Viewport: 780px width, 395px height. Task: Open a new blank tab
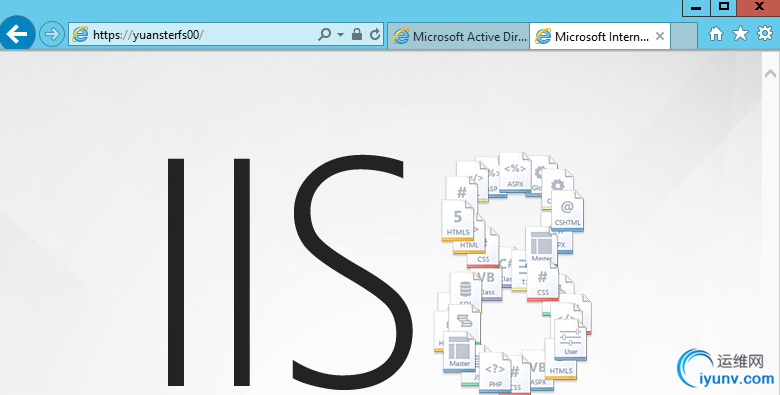click(683, 36)
